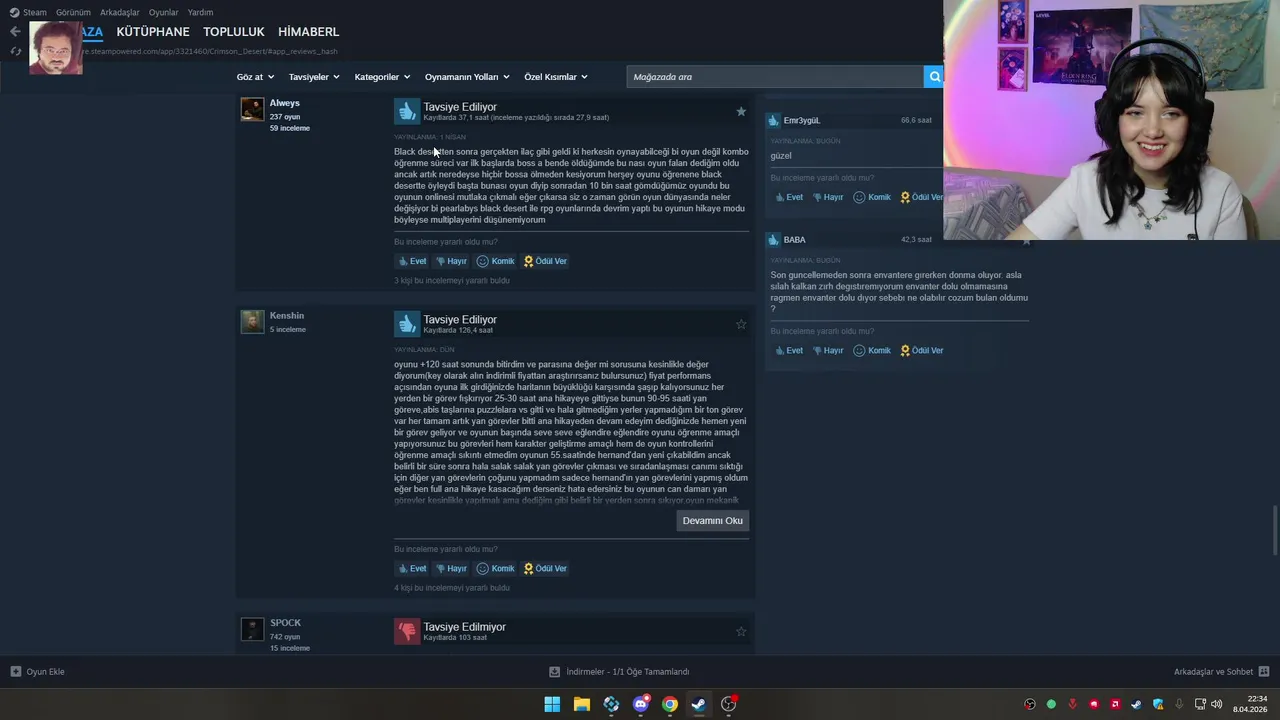
Task: Open the Yardım menu
Action: coord(200,13)
